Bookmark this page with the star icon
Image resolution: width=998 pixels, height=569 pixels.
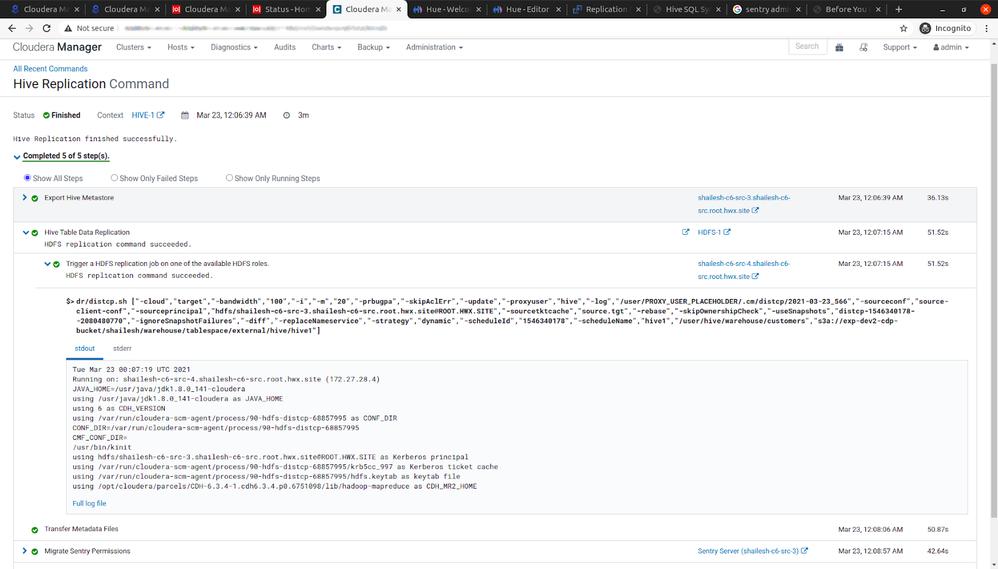(x=903, y=28)
